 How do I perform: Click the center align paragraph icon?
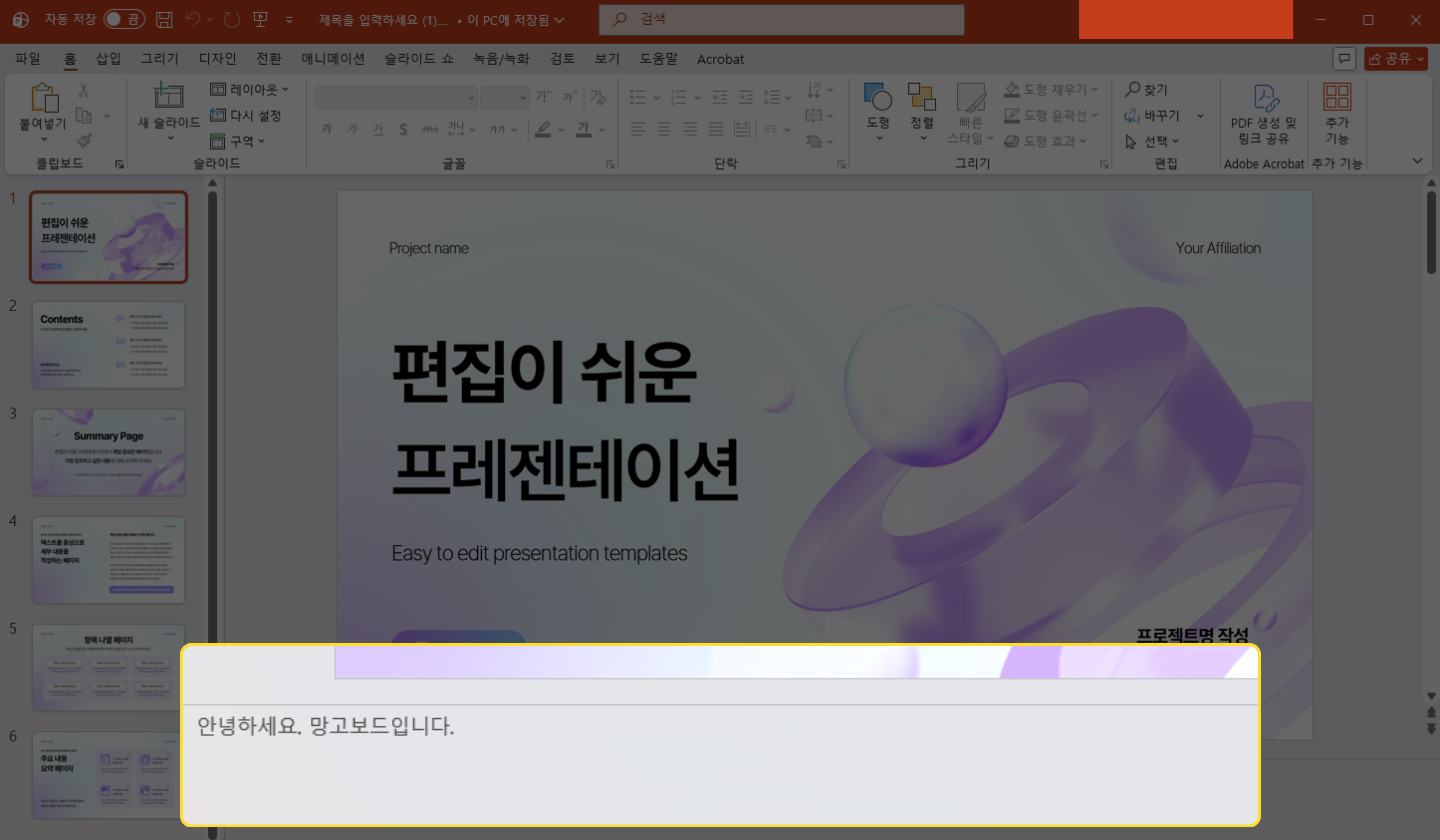[x=663, y=128]
